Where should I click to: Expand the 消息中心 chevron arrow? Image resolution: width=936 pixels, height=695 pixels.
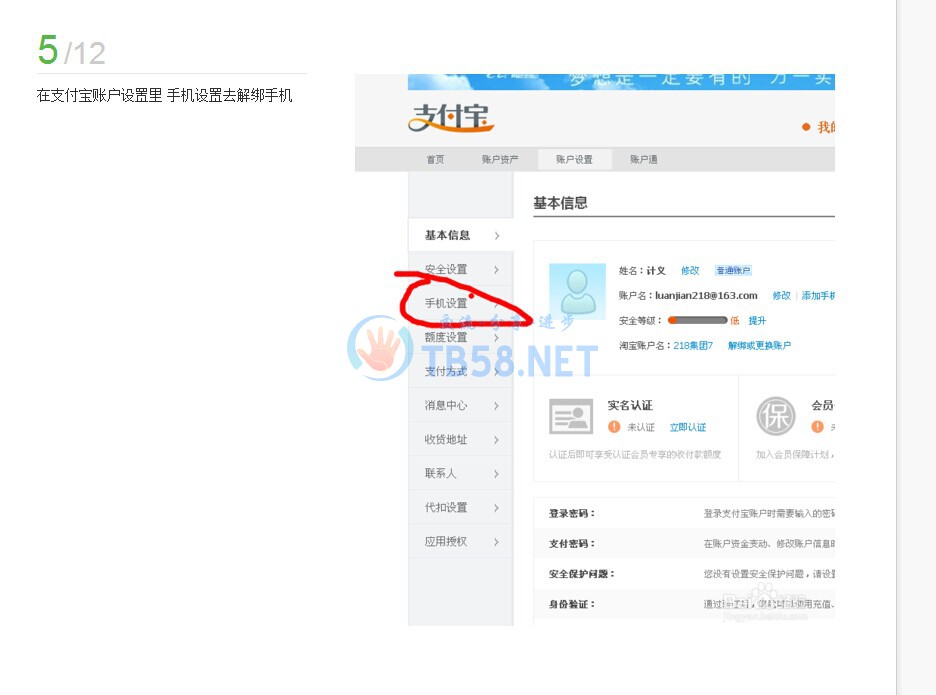[496, 406]
